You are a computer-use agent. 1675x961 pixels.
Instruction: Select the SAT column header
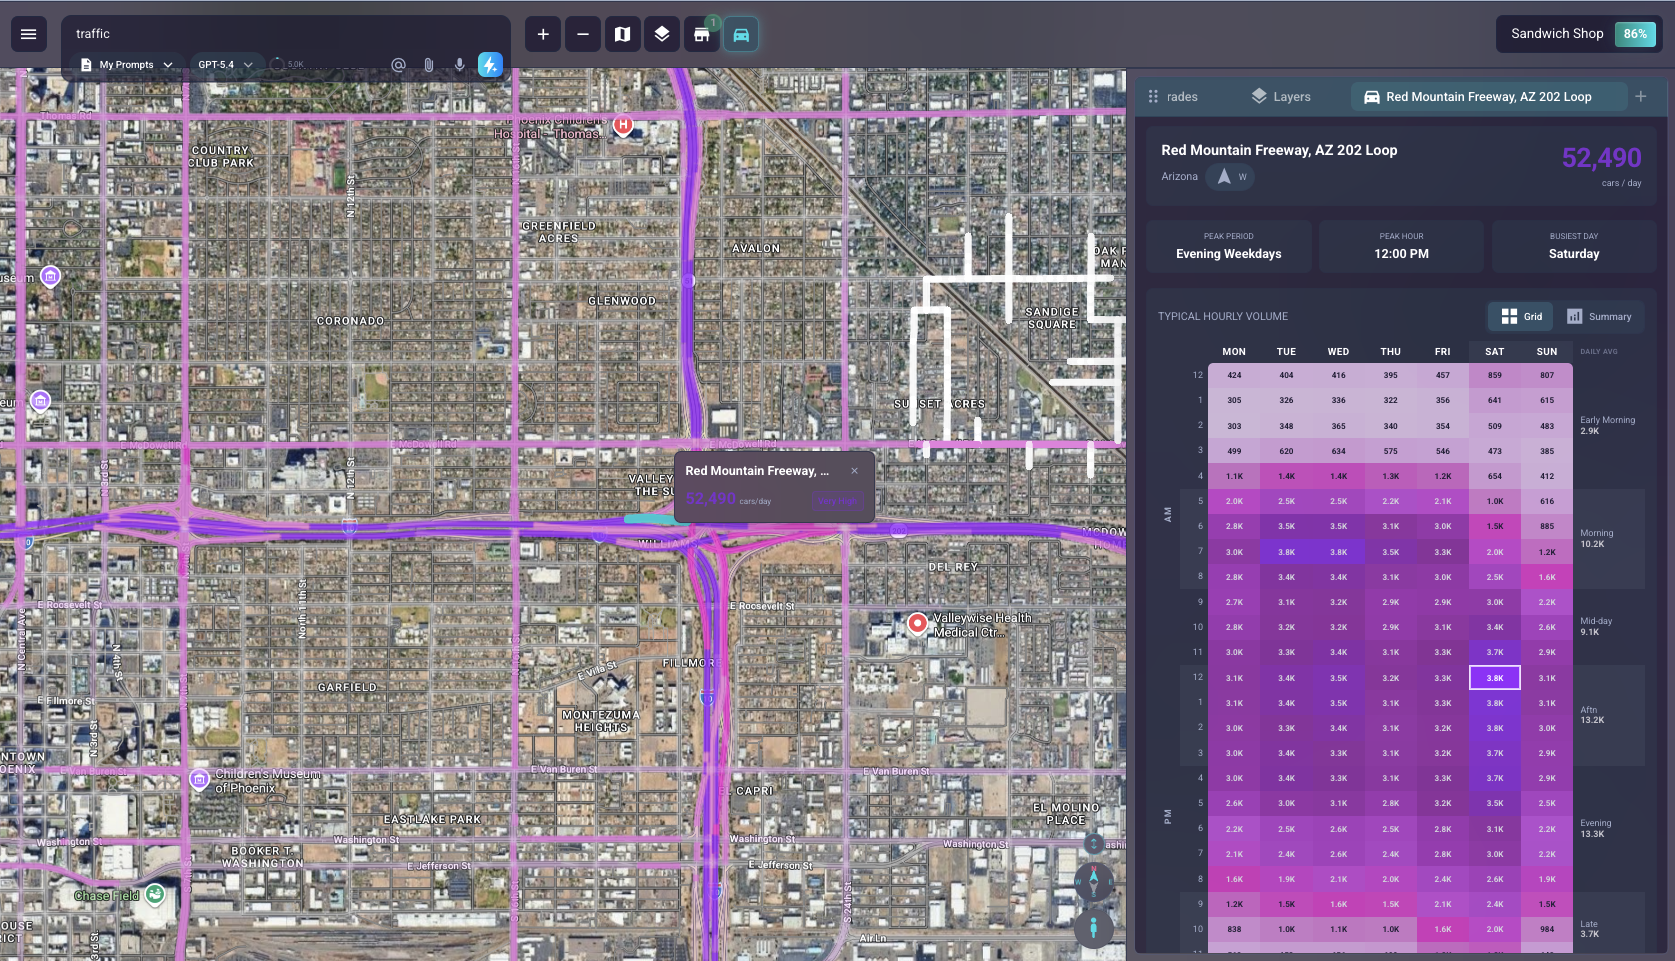tap(1494, 352)
